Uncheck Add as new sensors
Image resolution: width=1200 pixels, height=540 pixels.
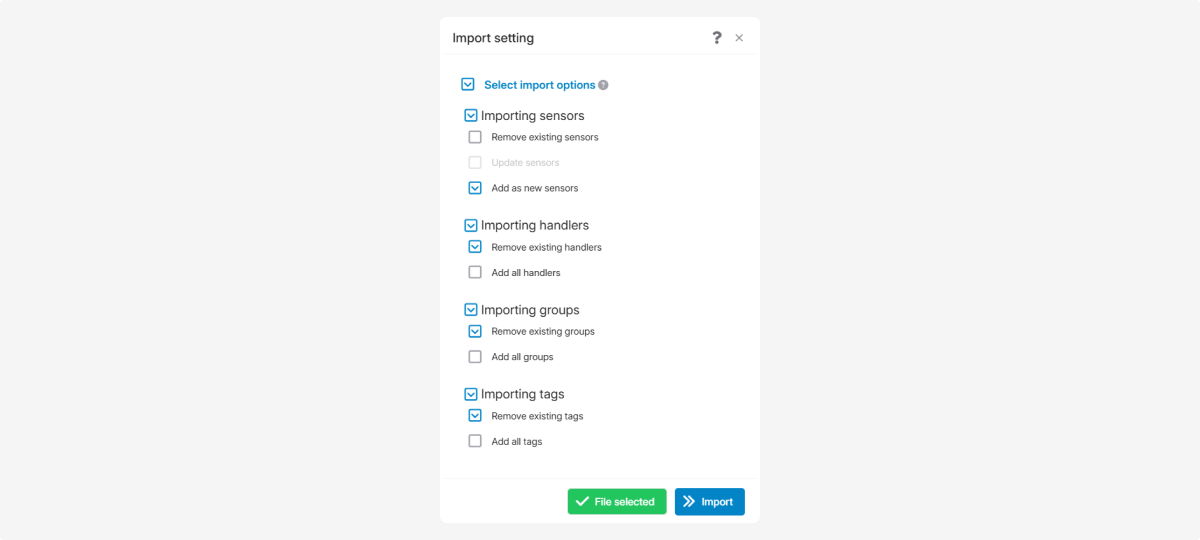point(475,188)
